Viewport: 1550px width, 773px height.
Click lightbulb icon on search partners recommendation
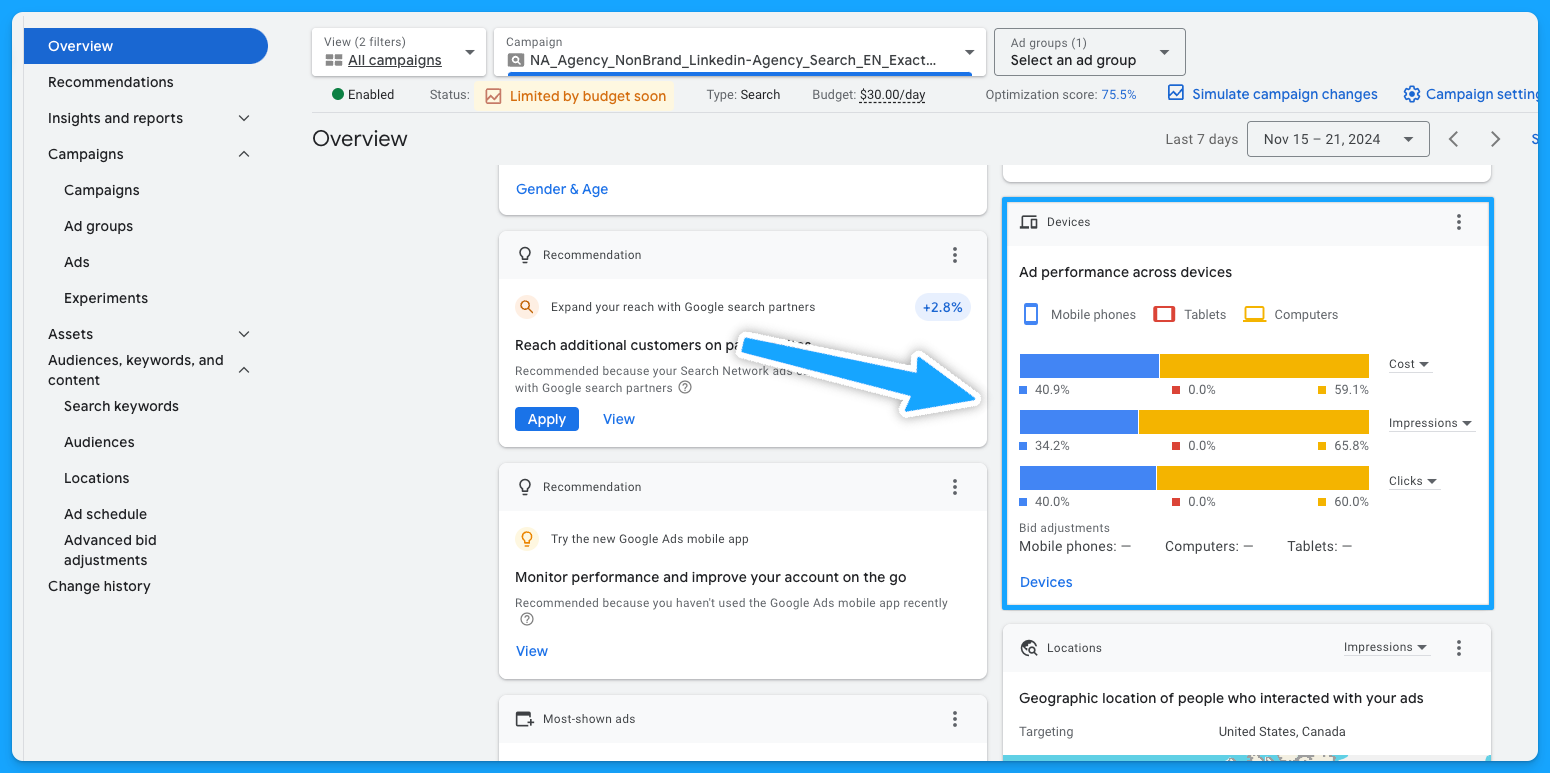coord(525,255)
